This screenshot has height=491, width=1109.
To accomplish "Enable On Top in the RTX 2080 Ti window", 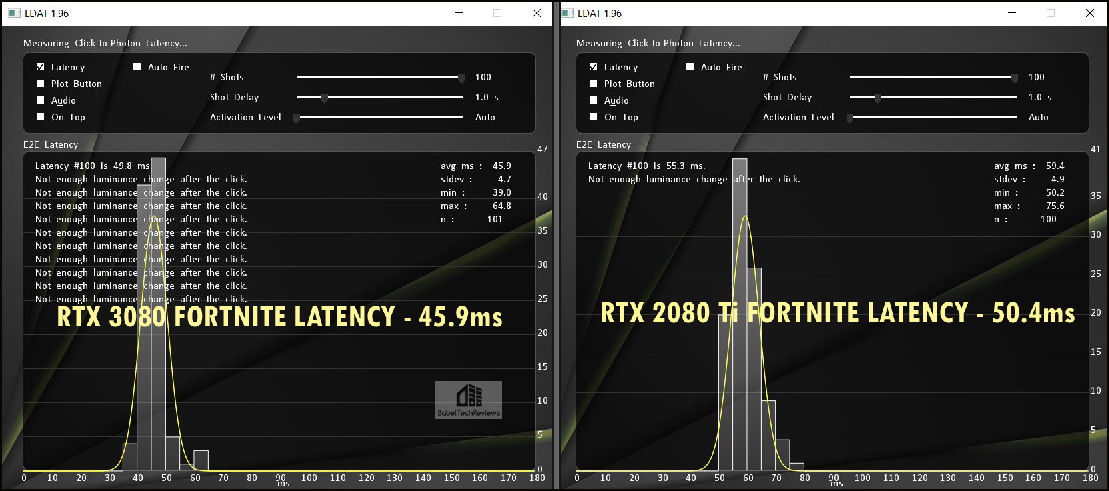I will click(x=593, y=117).
